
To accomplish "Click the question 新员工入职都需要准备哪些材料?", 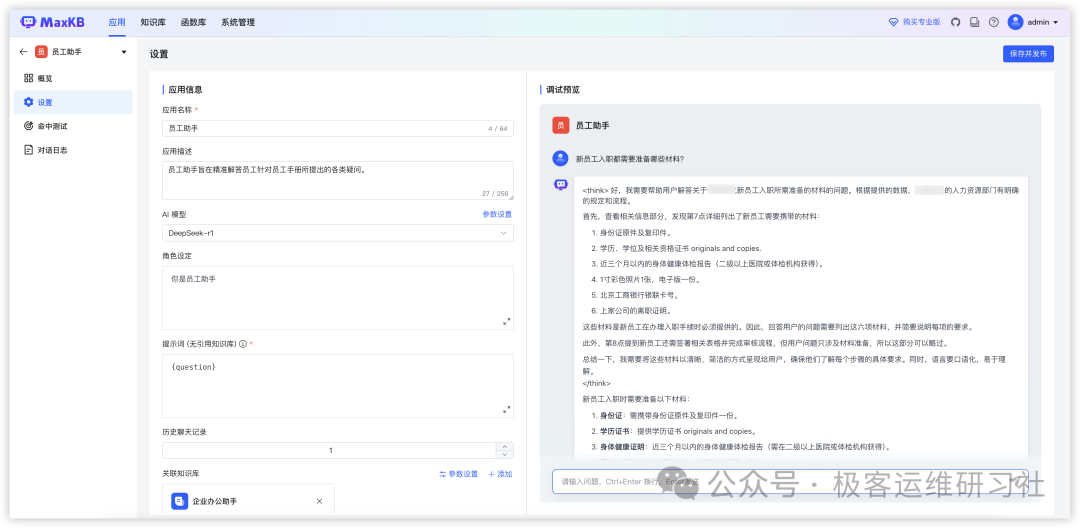I will tap(630, 159).
